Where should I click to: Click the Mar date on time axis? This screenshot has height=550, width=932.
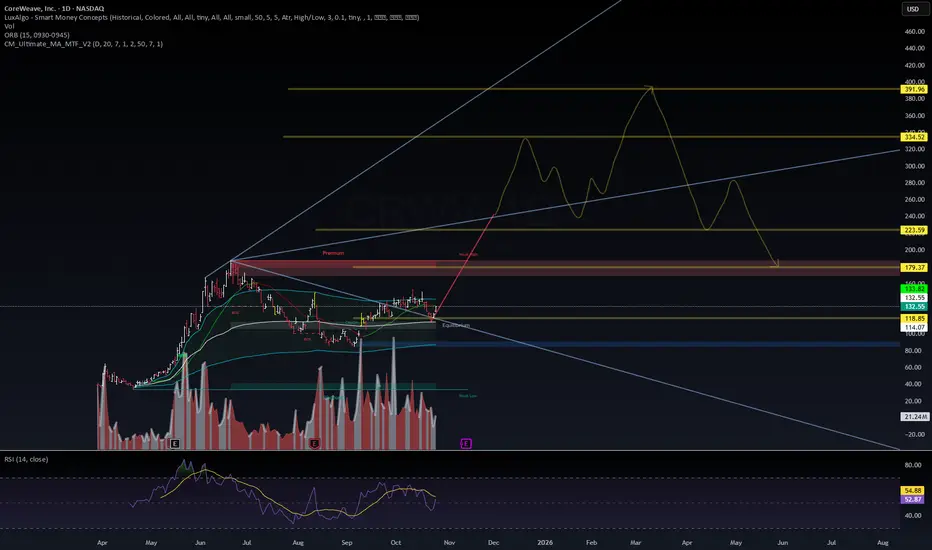pyautogui.click(x=635, y=542)
